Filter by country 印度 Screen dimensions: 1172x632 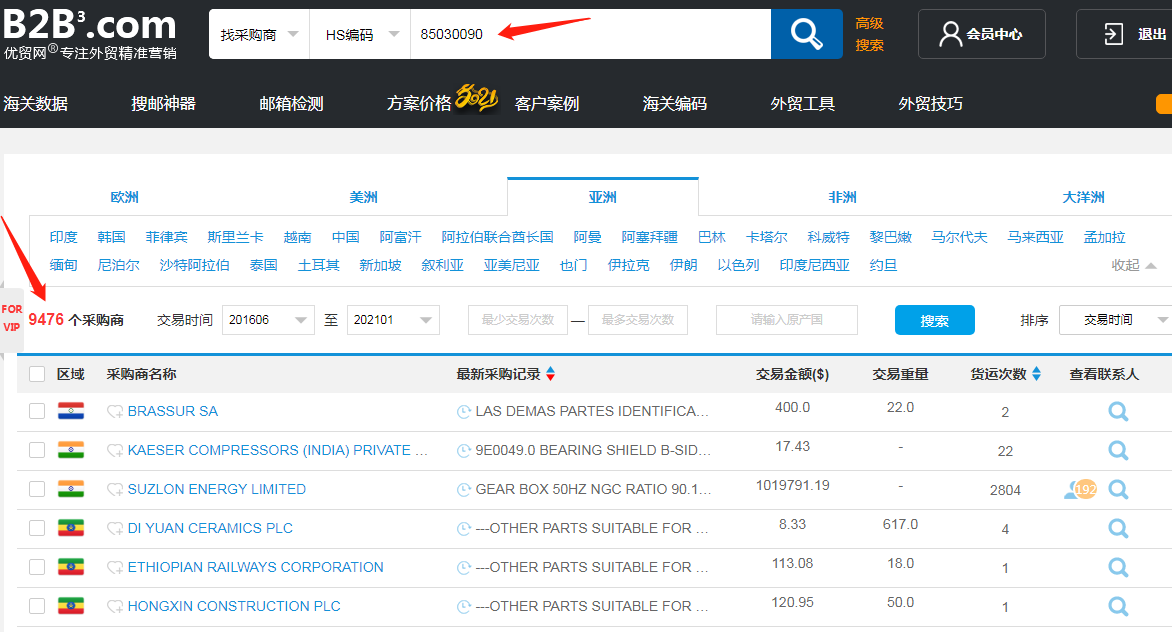(64, 237)
